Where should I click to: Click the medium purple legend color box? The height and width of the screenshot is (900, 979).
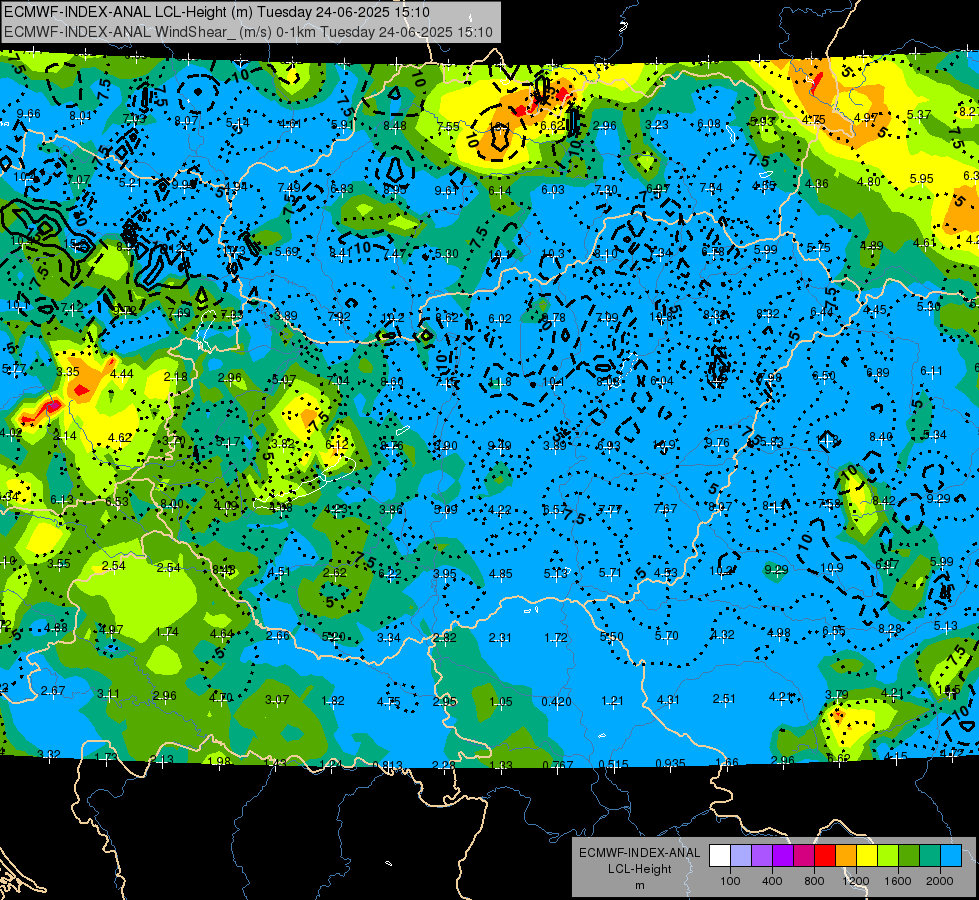[x=762, y=856]
